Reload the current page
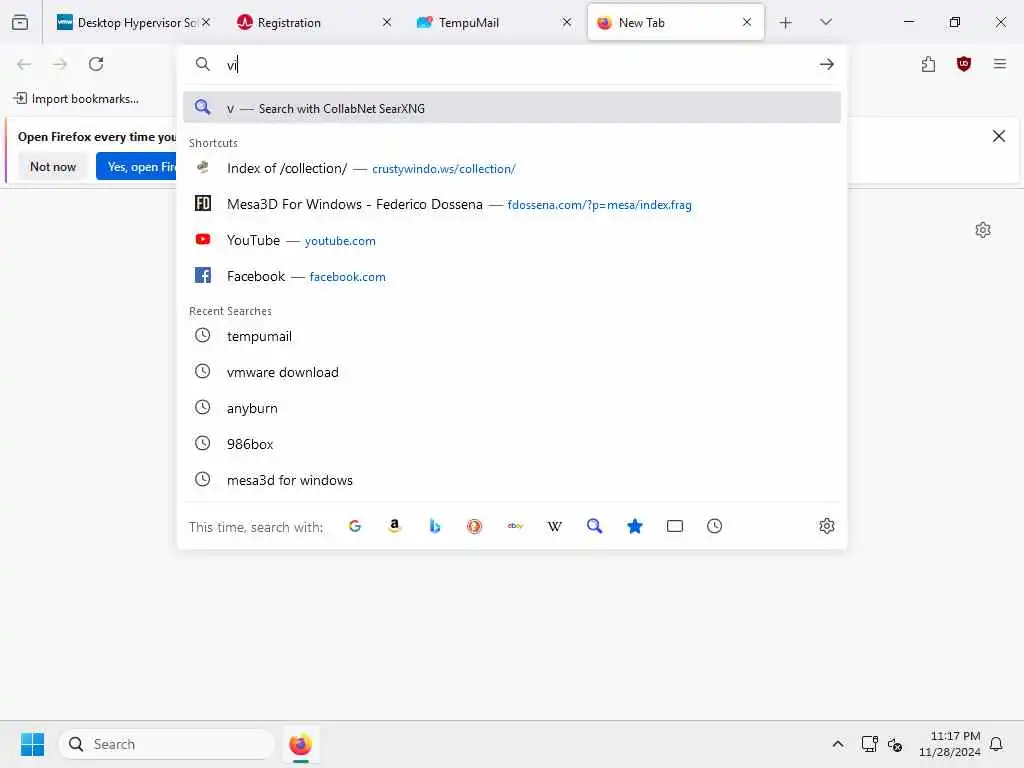The height and width of the screenshot is (768, 1024). 96,64
